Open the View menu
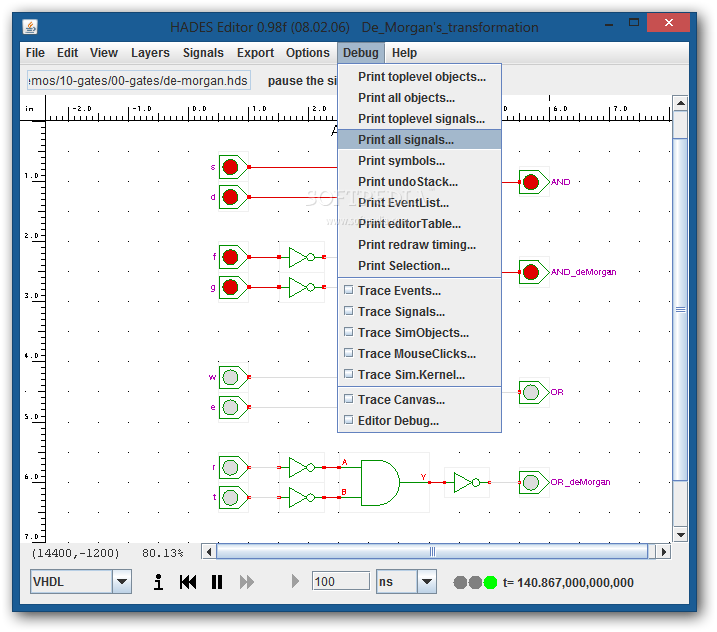Image resolution: width=717 pixels, height=632 pixels. pyautogui.click(x=104, y=53)
